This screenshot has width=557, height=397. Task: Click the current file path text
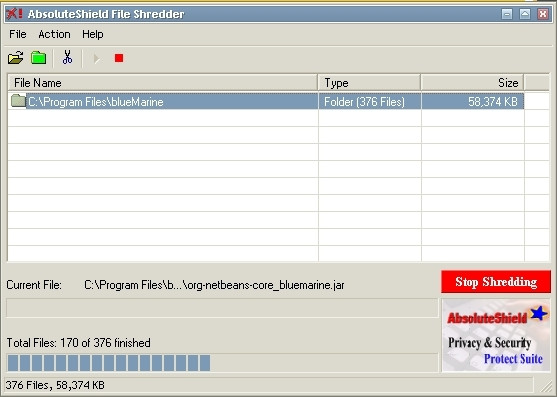(214, 285)
